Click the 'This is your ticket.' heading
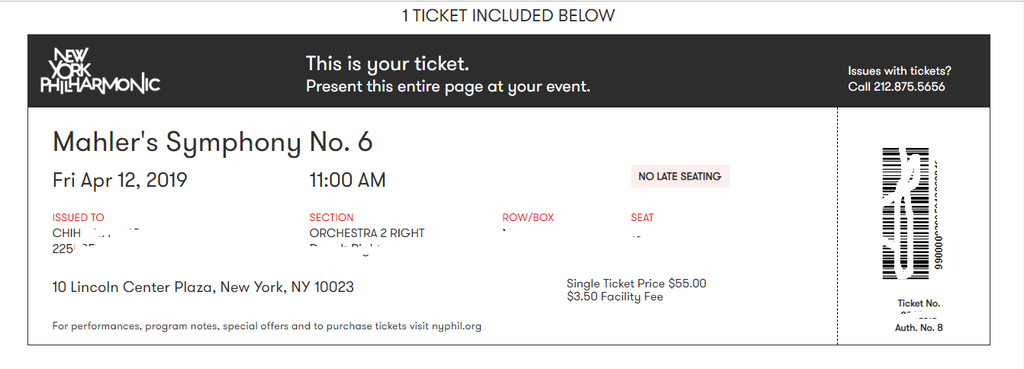The width and height of the screenshot is (1024, 369). point(388,64)
